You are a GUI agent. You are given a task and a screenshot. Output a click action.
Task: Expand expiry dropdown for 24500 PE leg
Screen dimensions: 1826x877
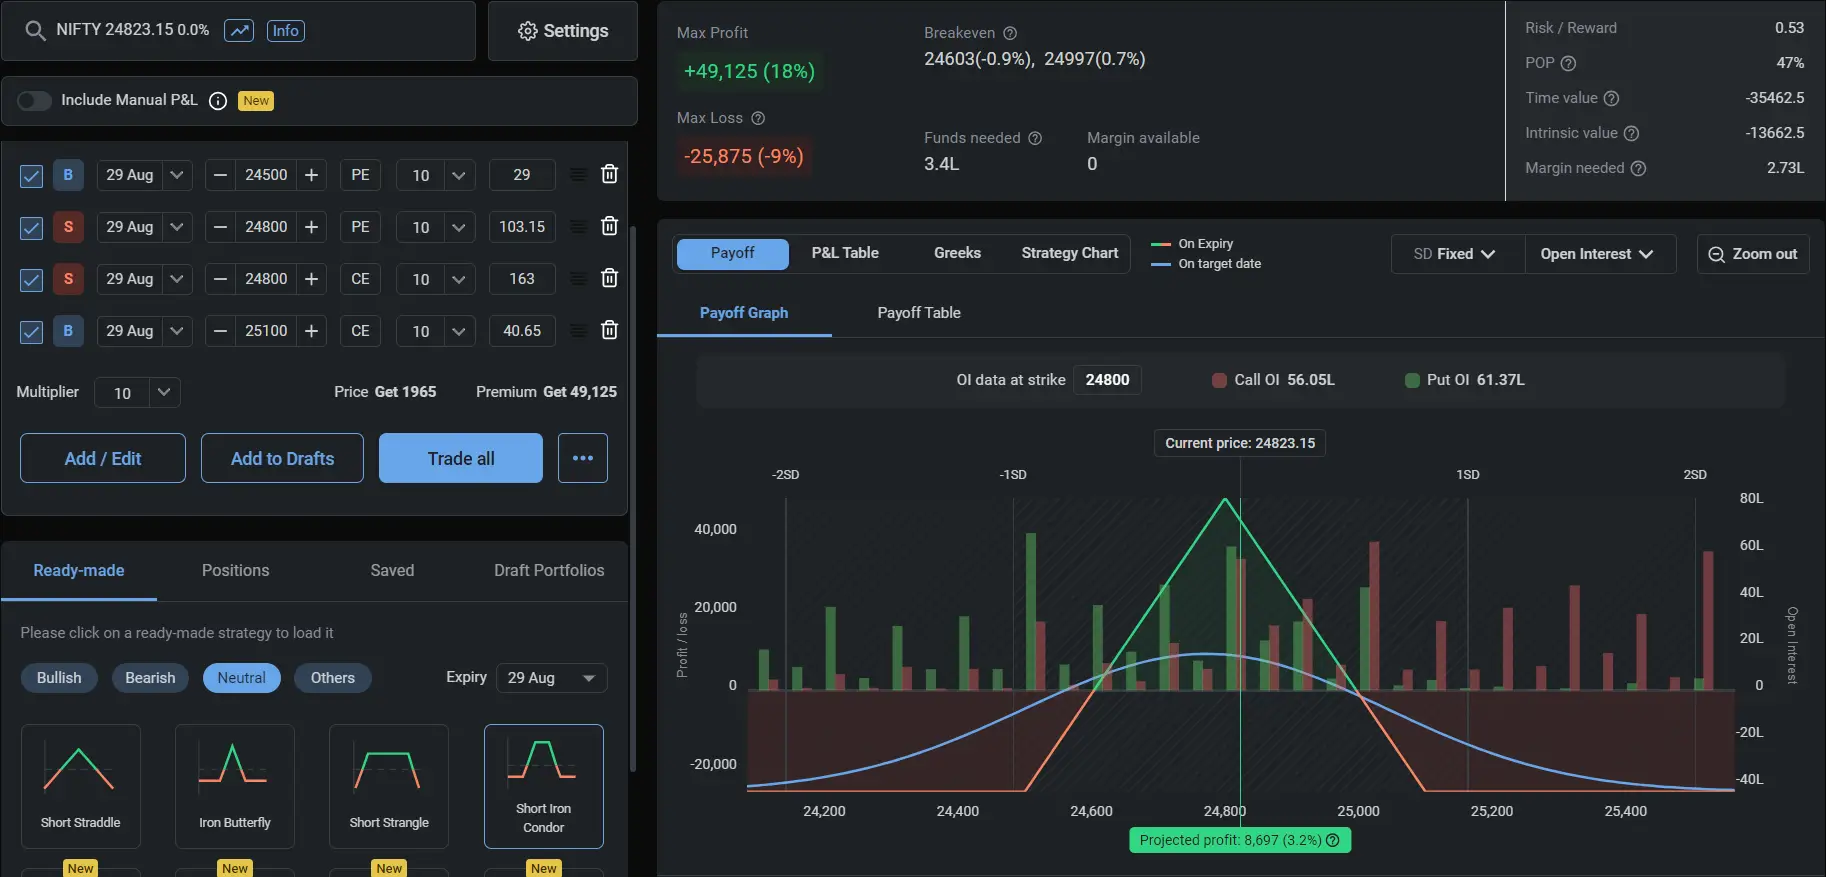(177, 175)
